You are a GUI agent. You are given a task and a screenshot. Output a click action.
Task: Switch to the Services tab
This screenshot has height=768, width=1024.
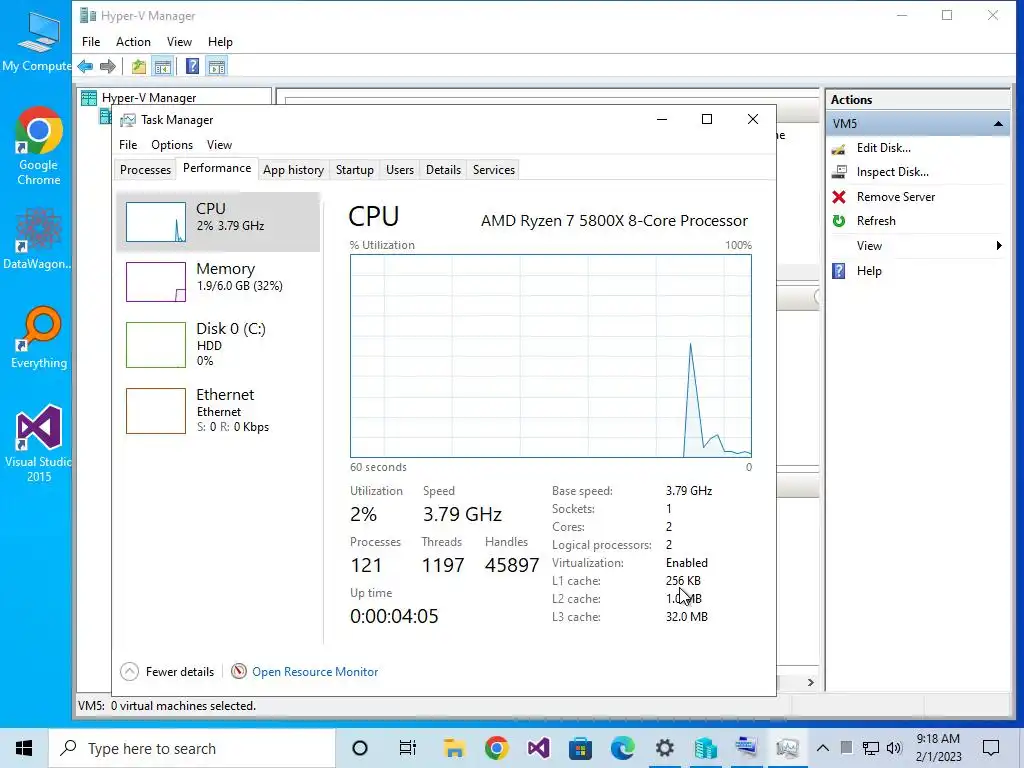click(494, 170)
